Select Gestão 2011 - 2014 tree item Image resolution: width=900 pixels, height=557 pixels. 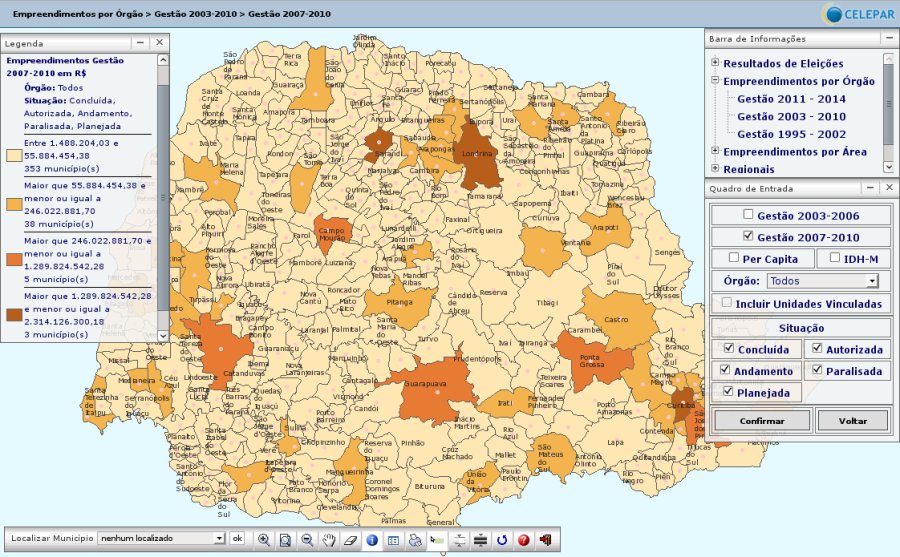pos(791,99)
